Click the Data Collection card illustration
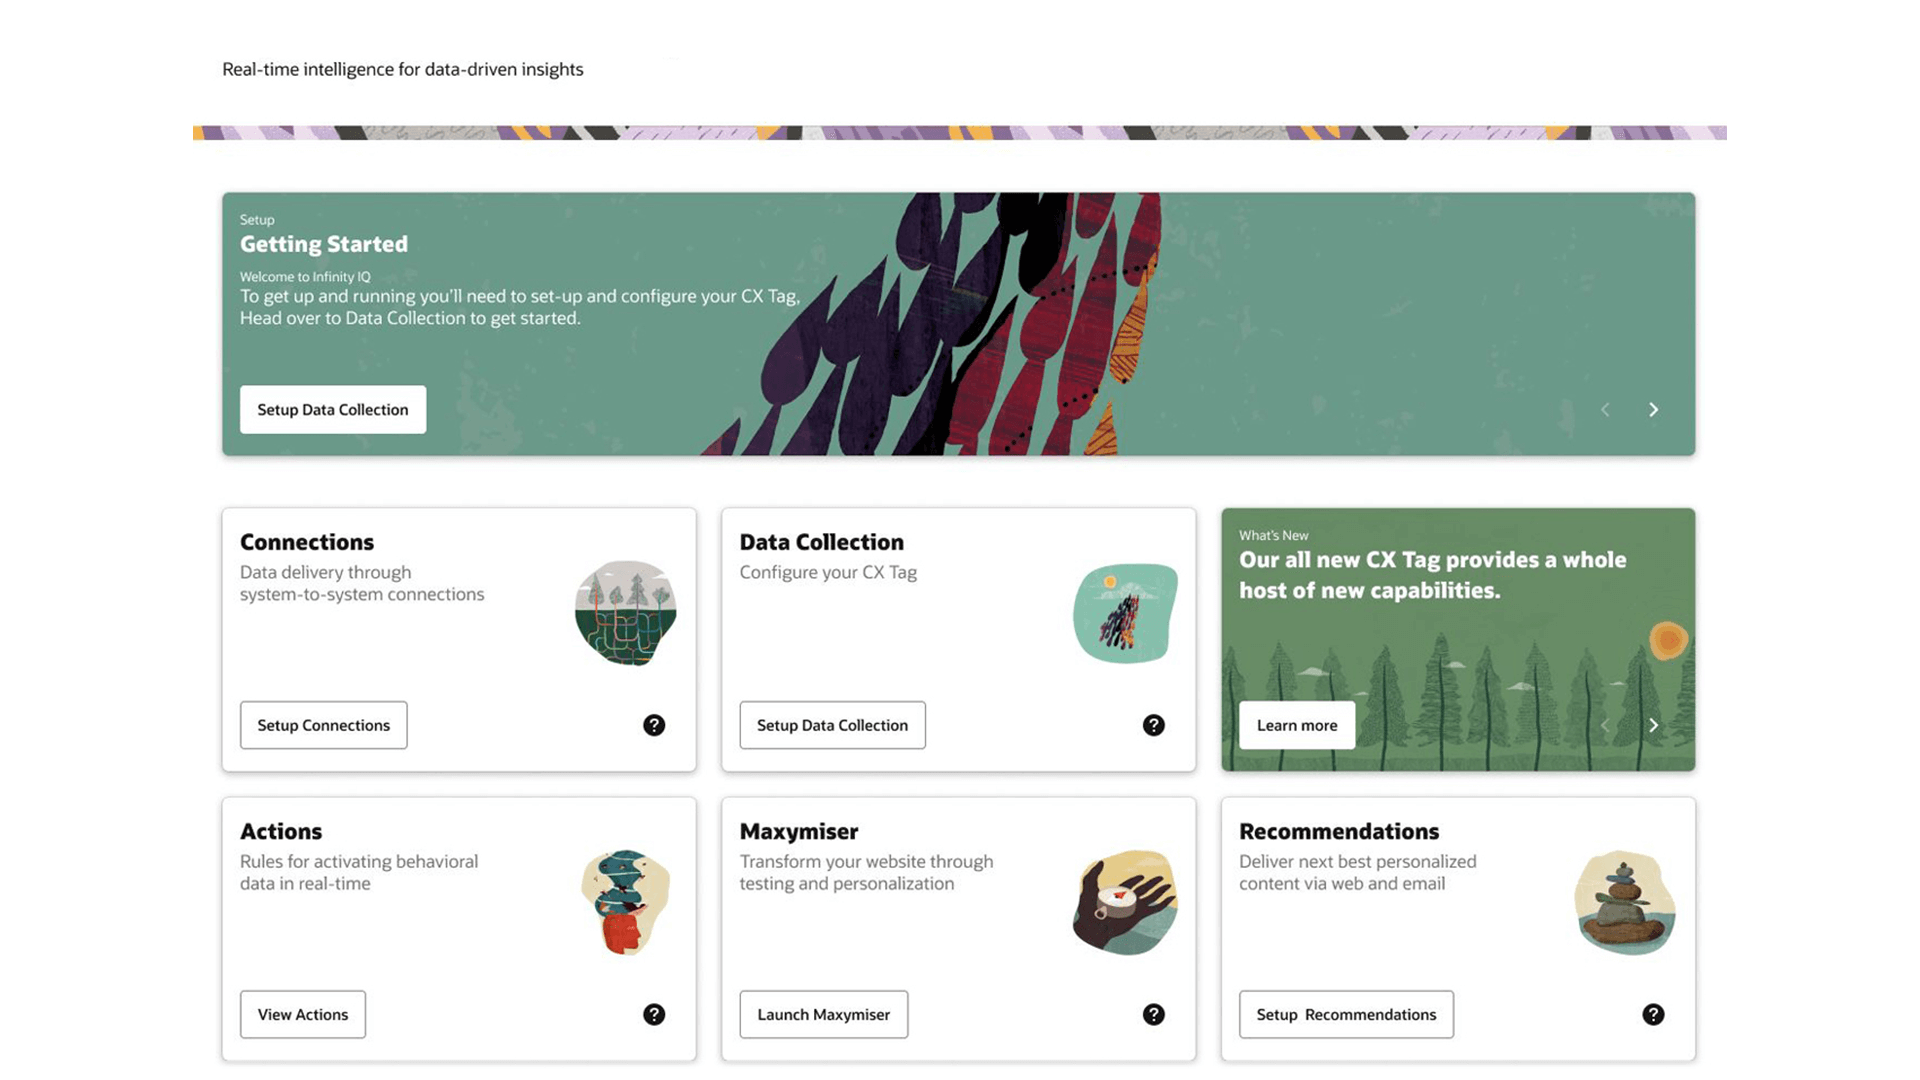1920x1080 pixels. click(x=1125, y=613)
